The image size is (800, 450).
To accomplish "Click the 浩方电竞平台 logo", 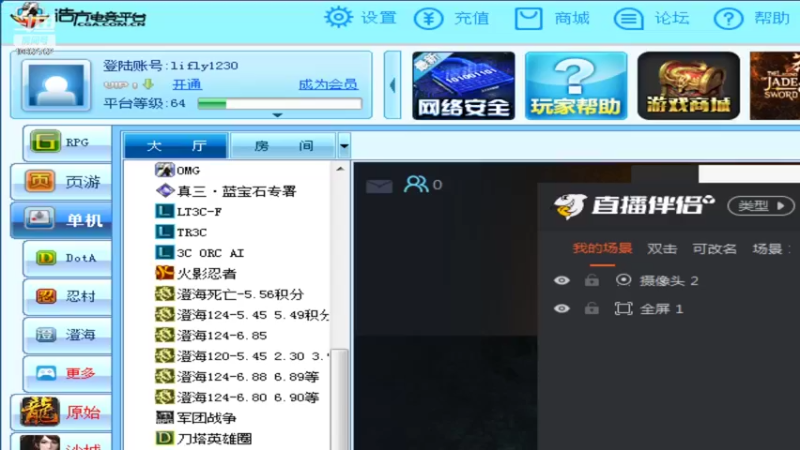I will point(78,16).
